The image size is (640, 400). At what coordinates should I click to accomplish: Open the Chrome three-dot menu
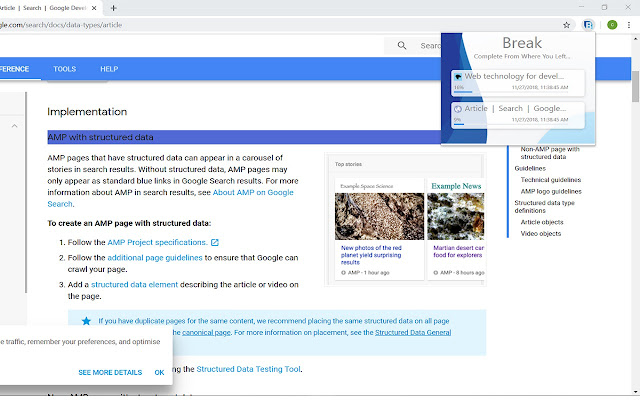[x=629, y=25]
